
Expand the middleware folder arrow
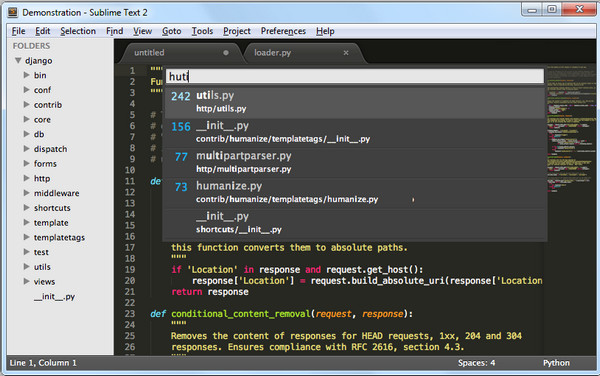coord(26,193)
